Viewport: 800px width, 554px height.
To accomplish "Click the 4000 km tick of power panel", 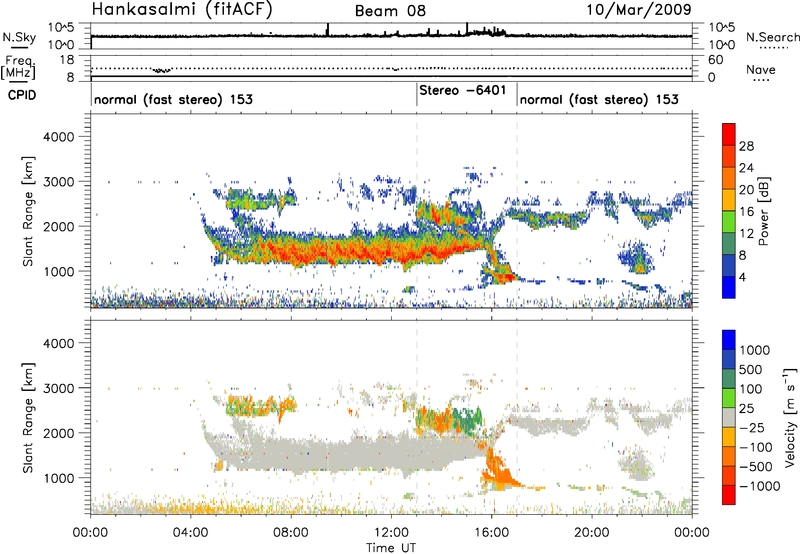I will [59, 137].
